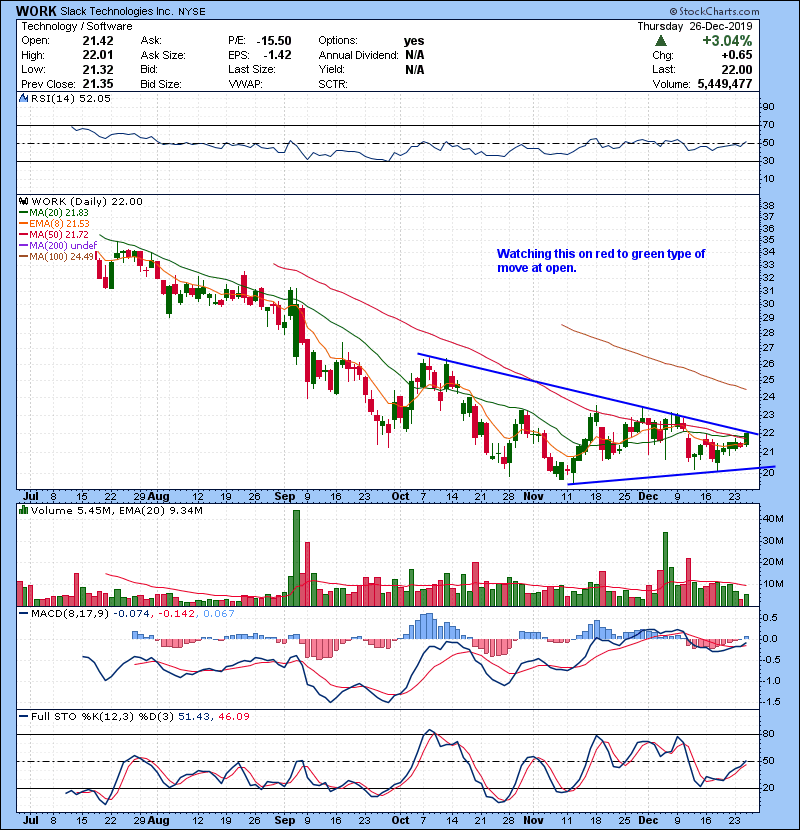Click the VWAP field label
This screenshot has height=830, width=800.
pos(245,84)
